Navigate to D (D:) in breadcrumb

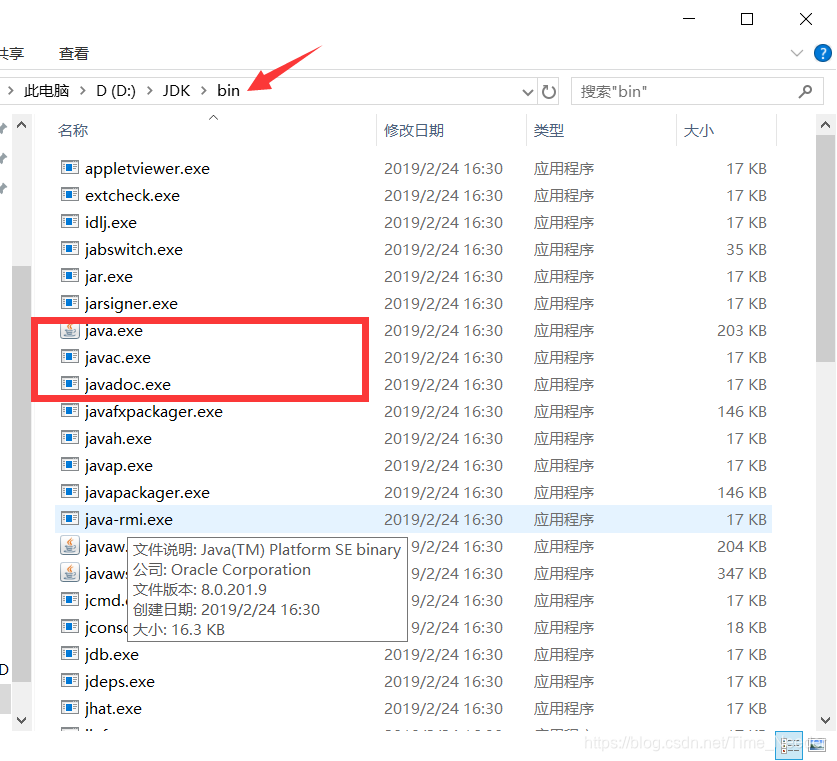click(116, 91)
